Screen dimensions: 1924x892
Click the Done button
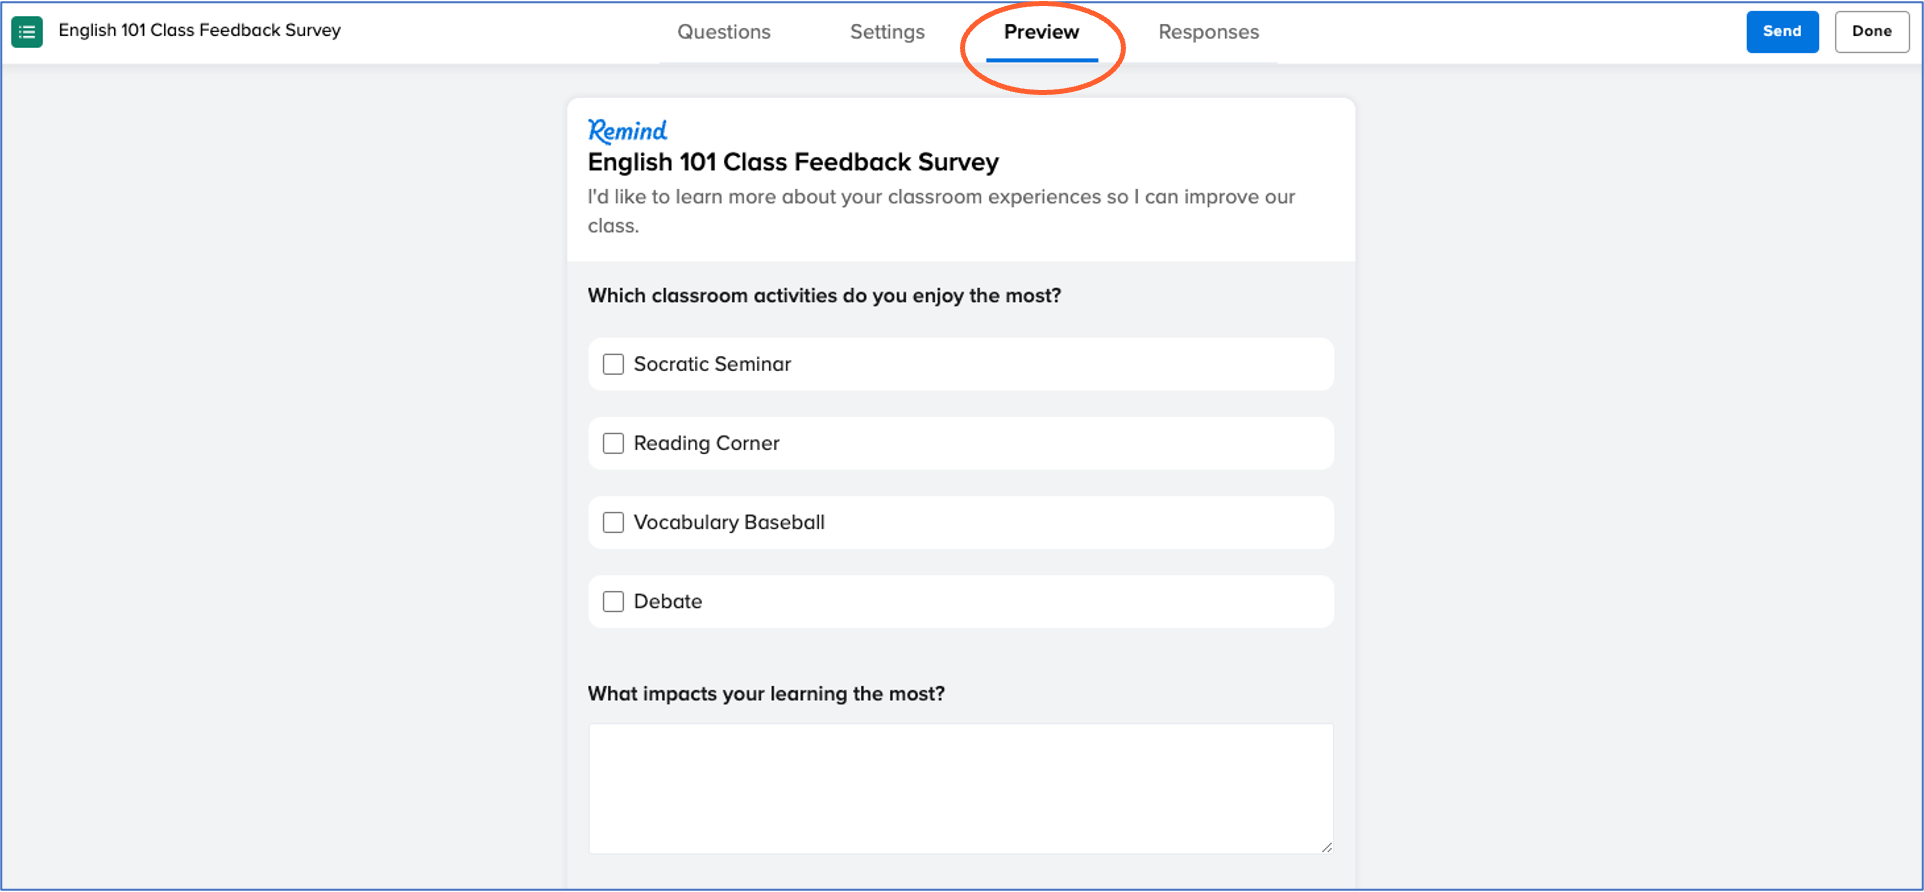pyautogui.click(x=1871, y=32)
